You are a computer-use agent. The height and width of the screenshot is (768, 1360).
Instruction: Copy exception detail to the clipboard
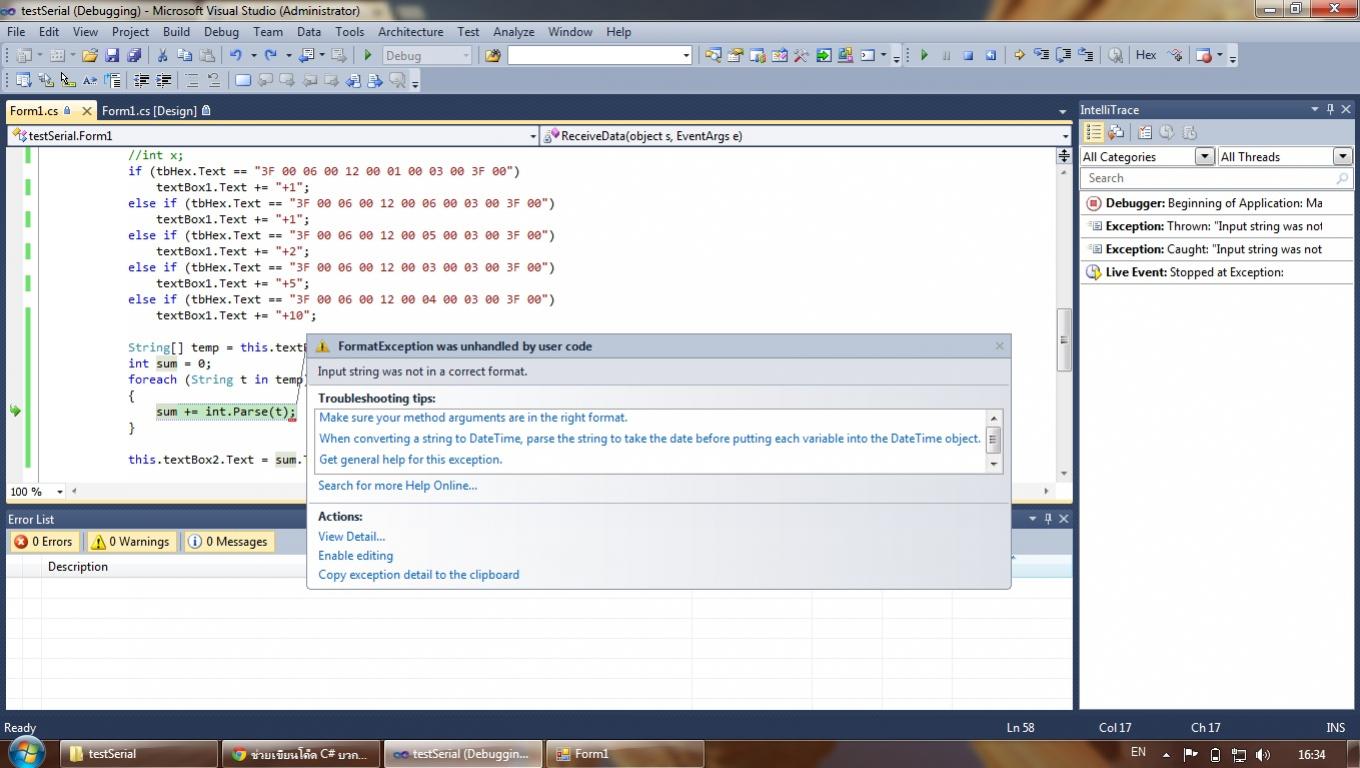point(418,575)
